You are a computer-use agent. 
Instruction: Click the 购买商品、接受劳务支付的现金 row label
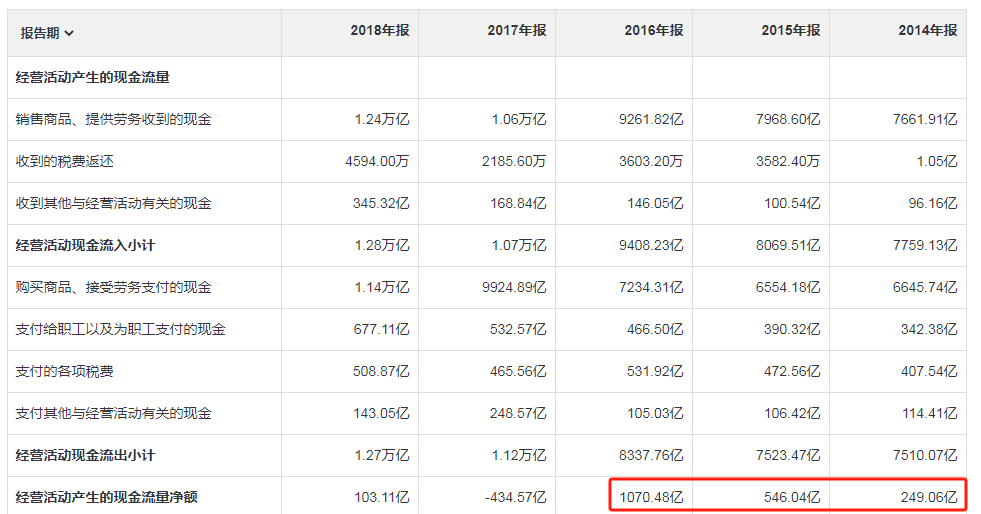coord(113,287)
